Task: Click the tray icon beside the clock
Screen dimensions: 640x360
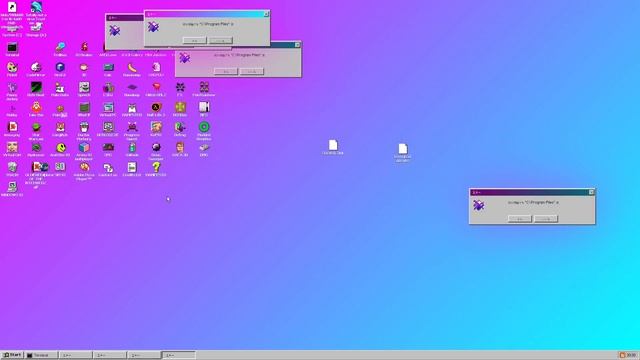Action: 622,355
